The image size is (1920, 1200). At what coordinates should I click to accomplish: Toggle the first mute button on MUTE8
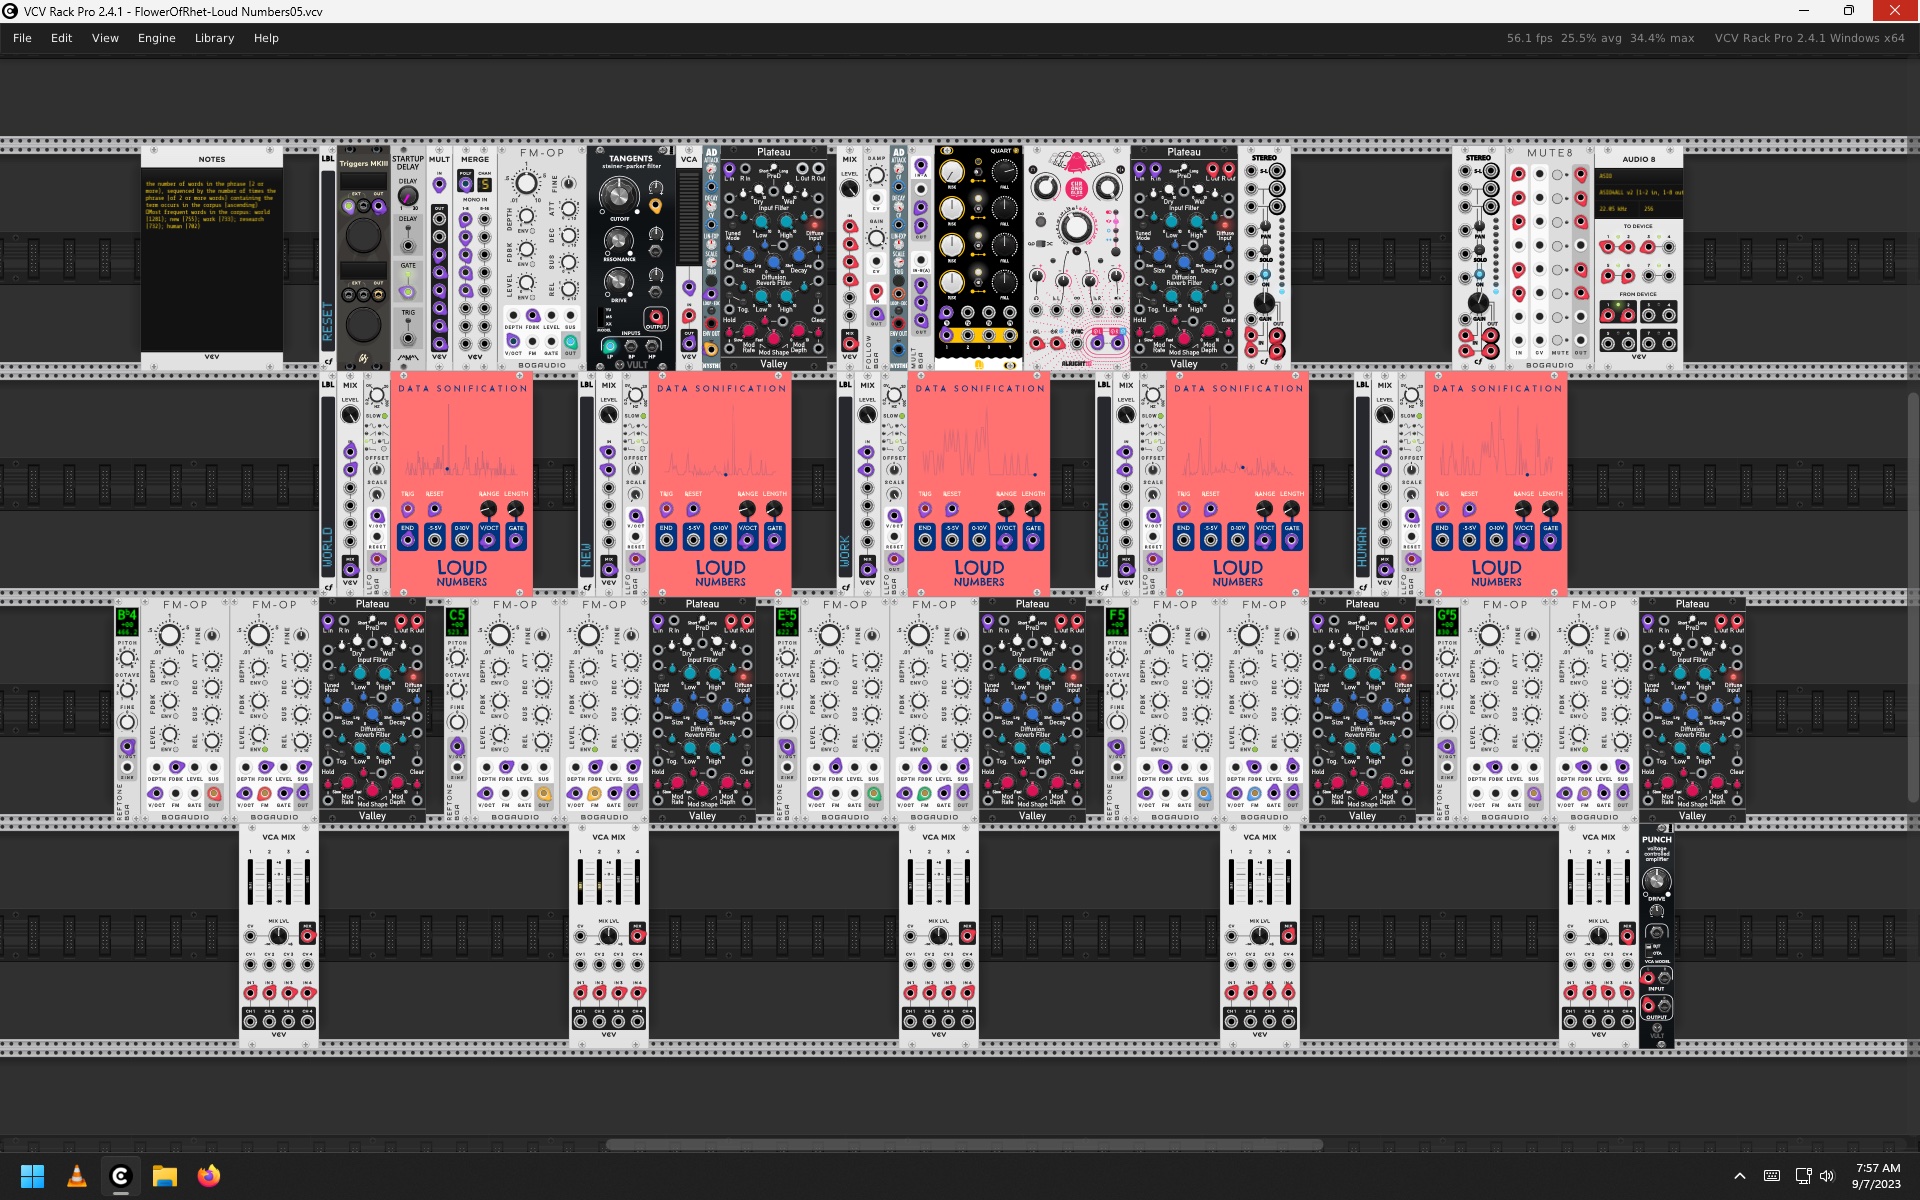tap(1557, 174)
